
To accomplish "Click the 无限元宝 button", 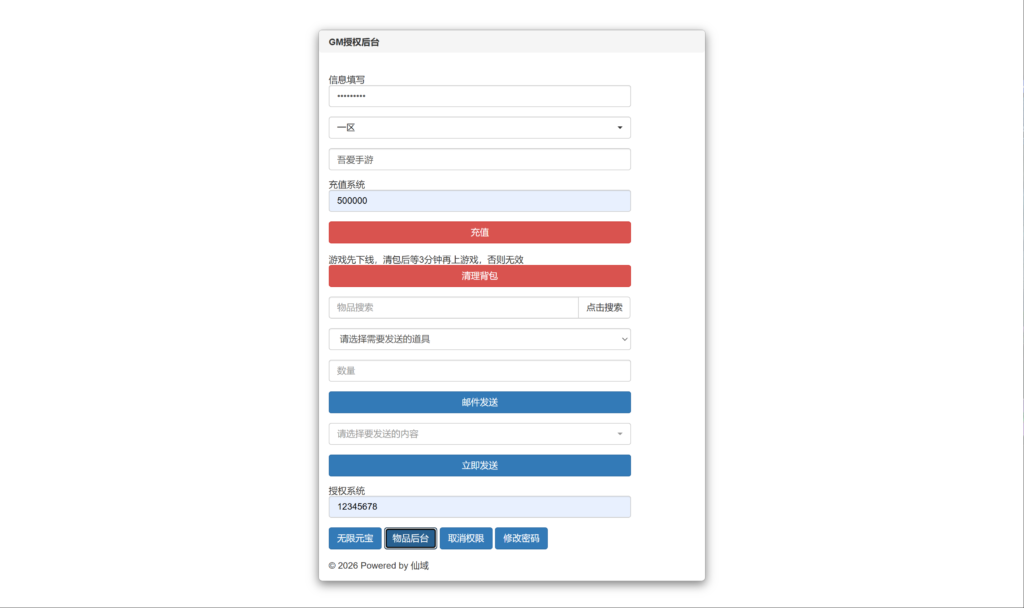I will (354, 539).
